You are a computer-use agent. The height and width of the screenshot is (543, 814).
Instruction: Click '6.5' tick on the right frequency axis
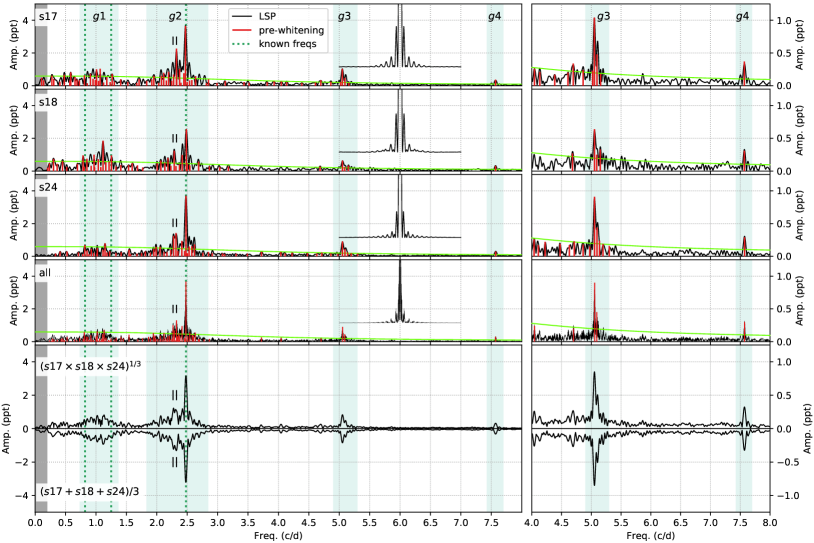coord(681,521)
